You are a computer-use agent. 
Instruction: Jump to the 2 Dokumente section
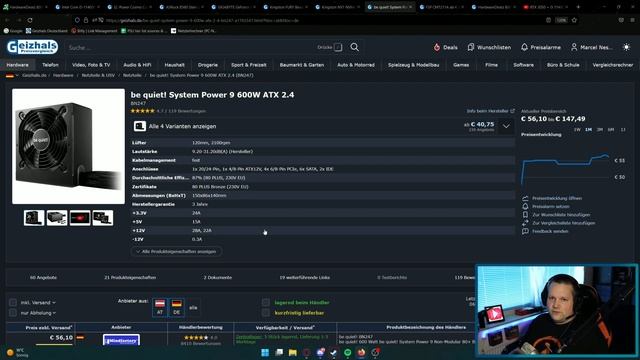(218, 278)
